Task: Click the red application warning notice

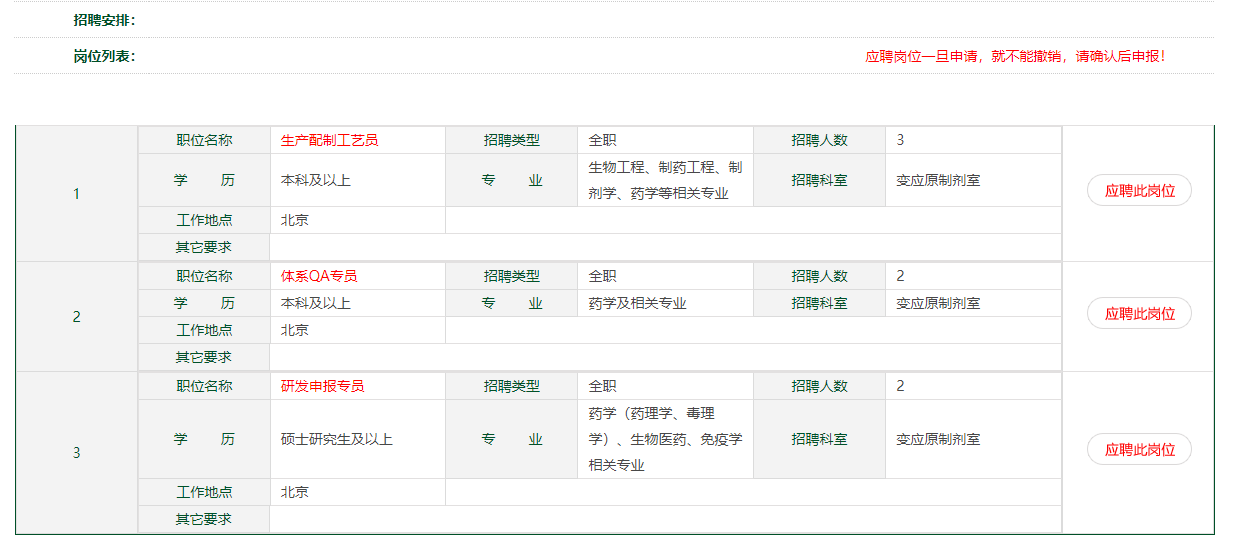Action: pyautogui.click(x=1014, y=56)
